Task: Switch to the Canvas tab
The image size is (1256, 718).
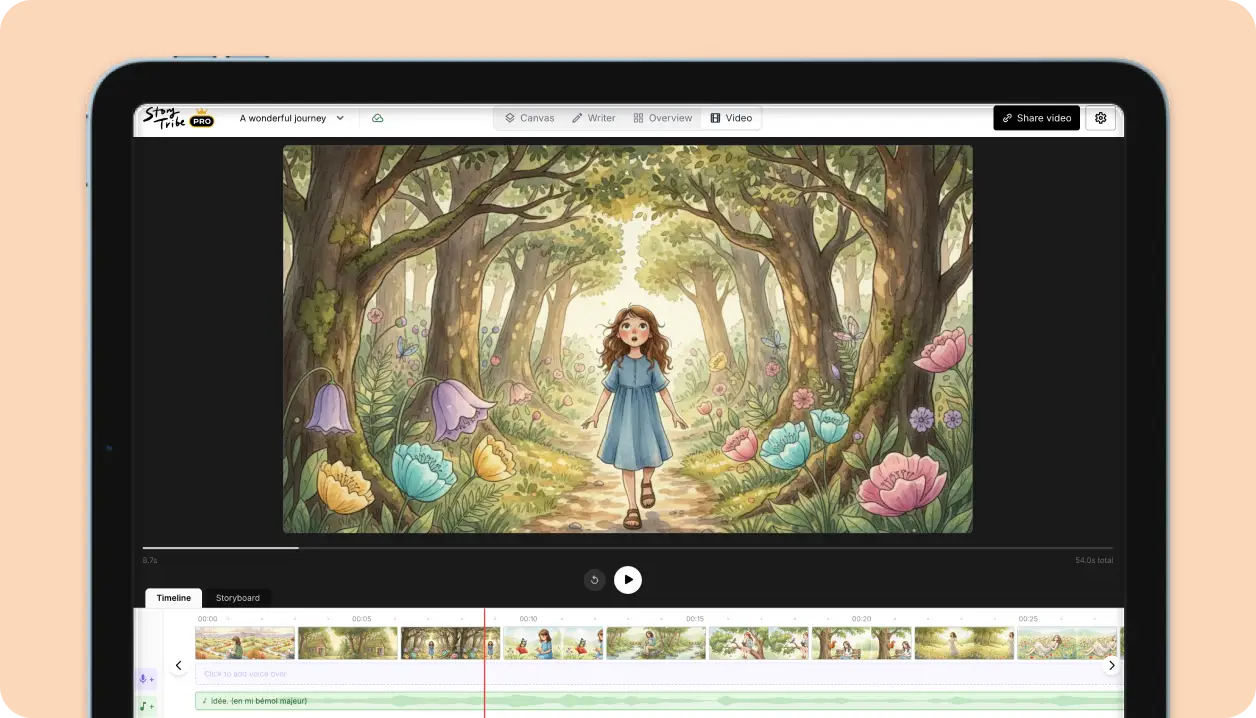Action: (529, 118)
